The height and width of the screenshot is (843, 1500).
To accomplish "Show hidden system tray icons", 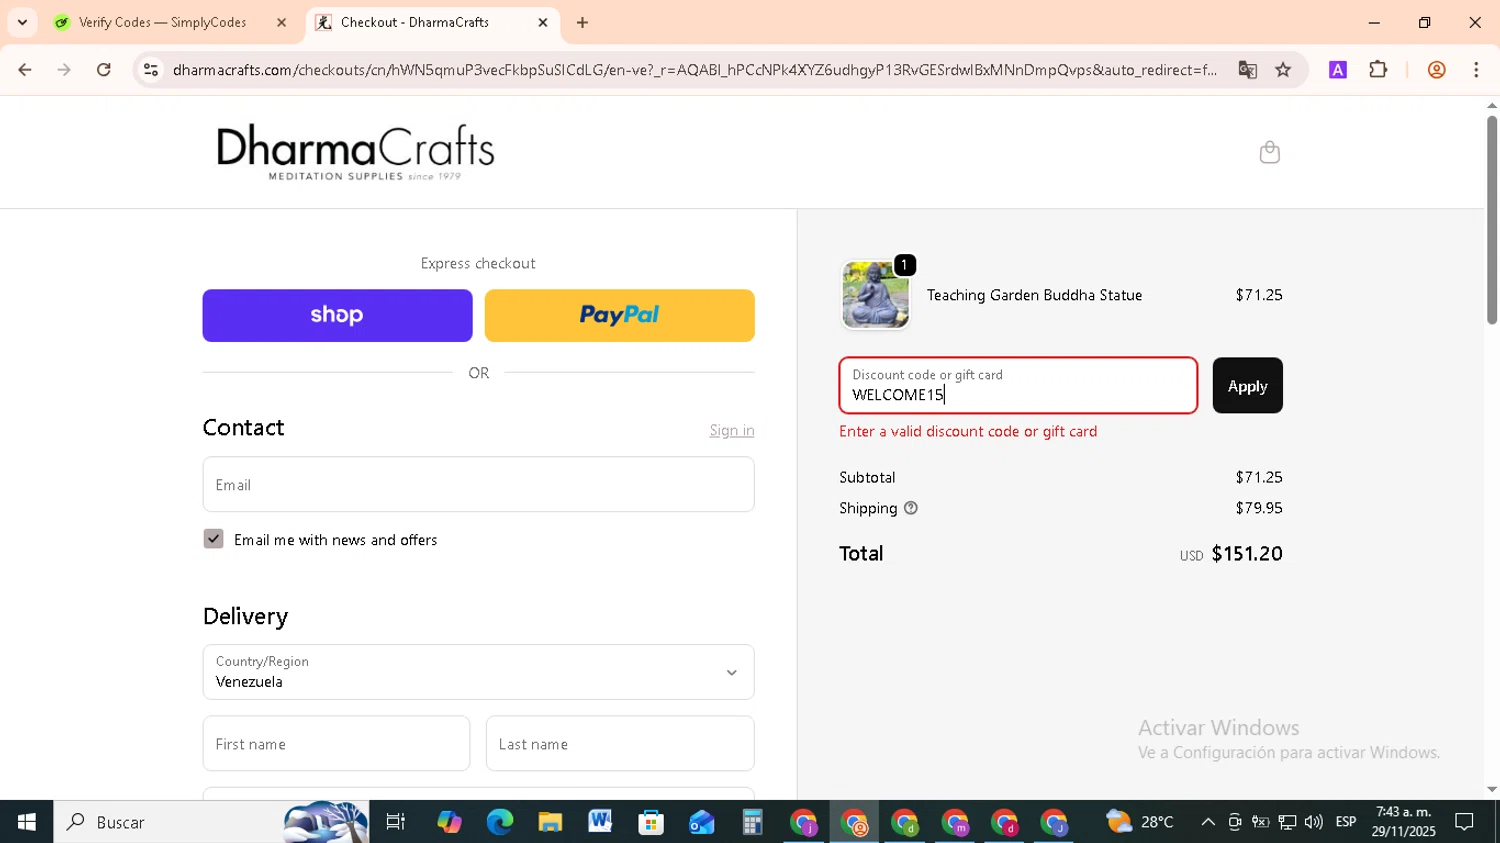I will tap(1208, 822).
